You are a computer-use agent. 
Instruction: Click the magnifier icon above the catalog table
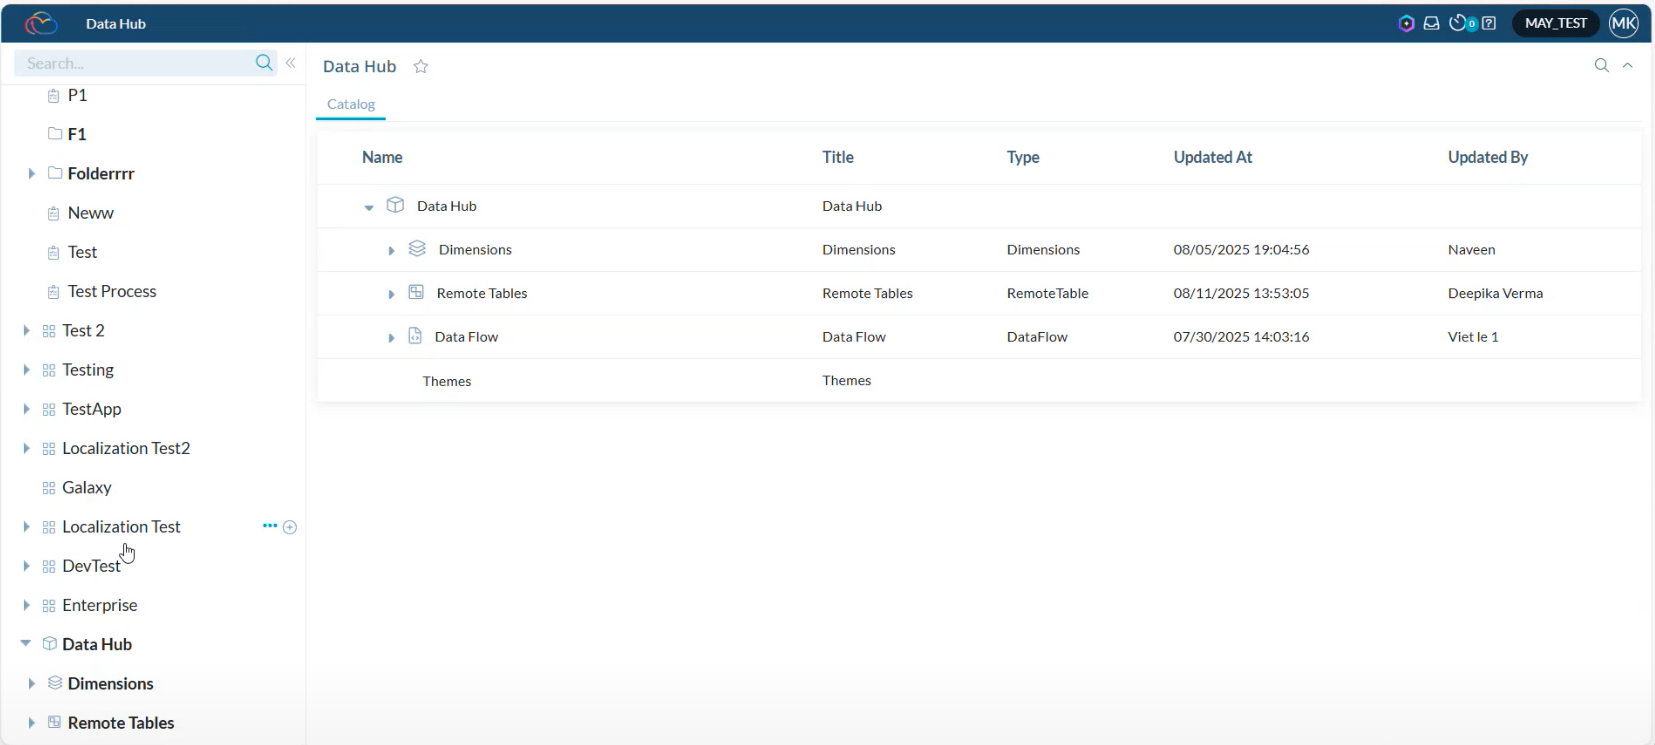click(1601, 66)
